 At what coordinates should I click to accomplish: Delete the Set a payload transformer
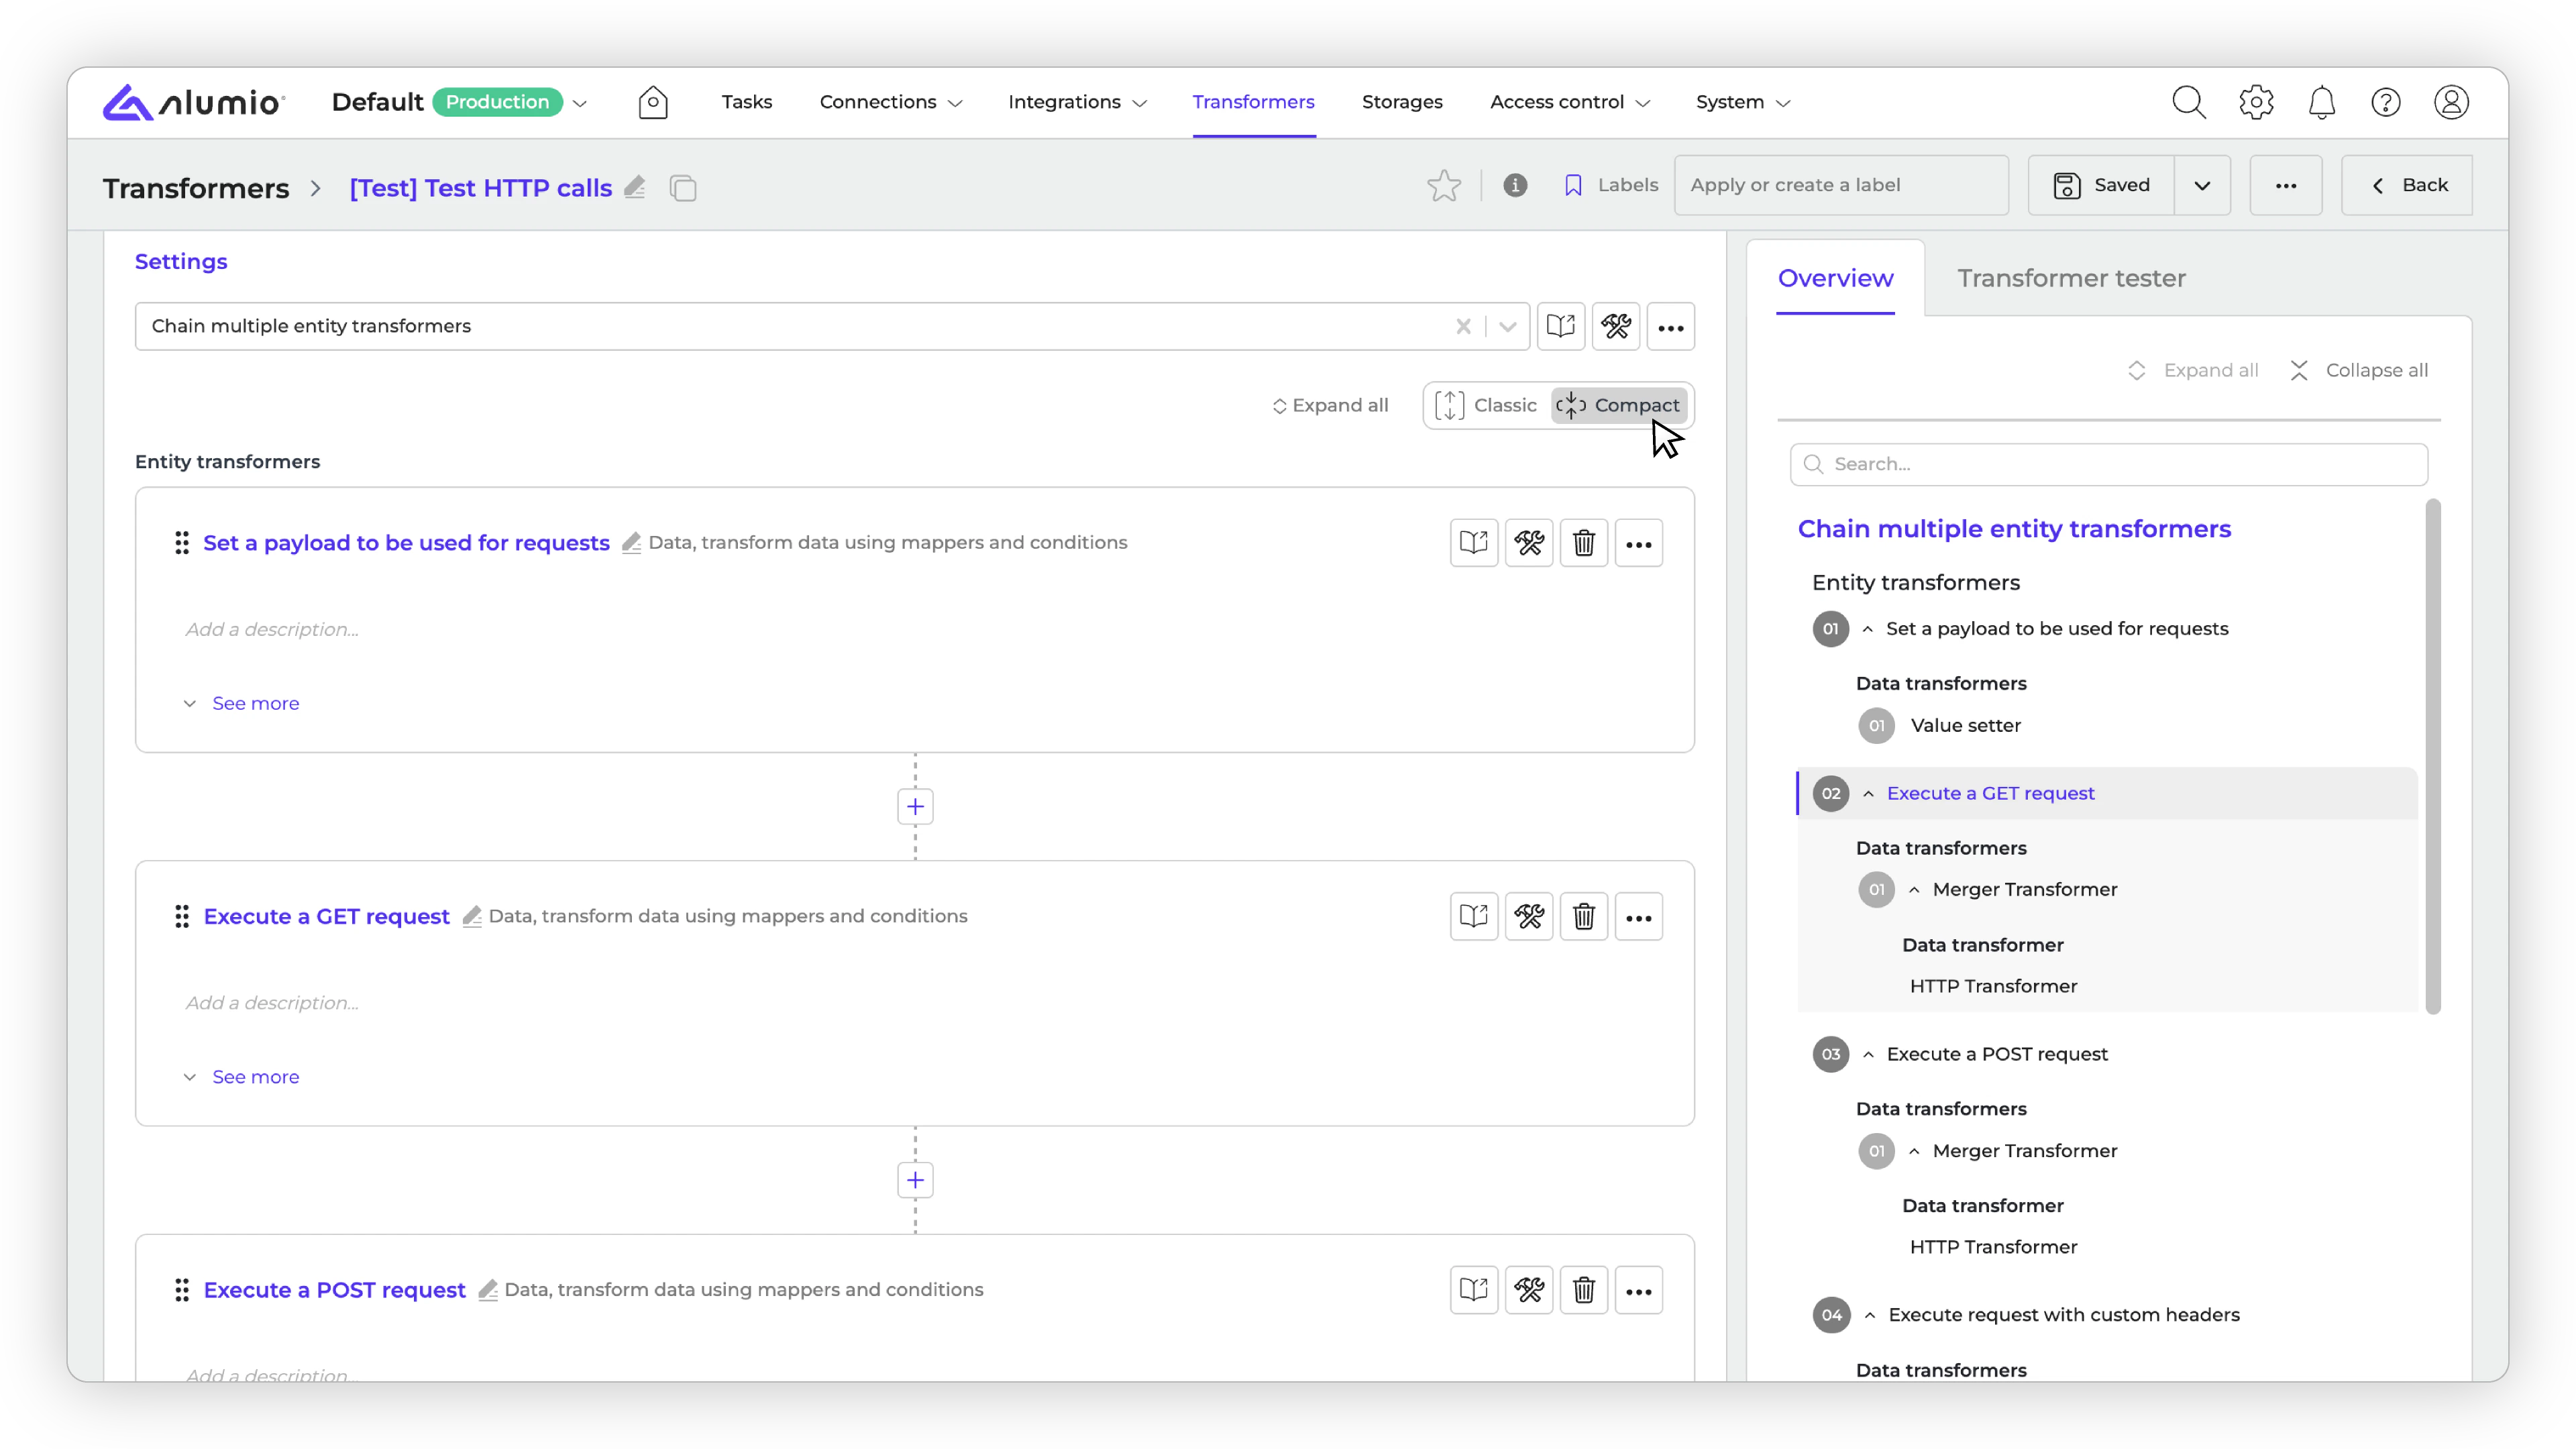(1584, 543)
